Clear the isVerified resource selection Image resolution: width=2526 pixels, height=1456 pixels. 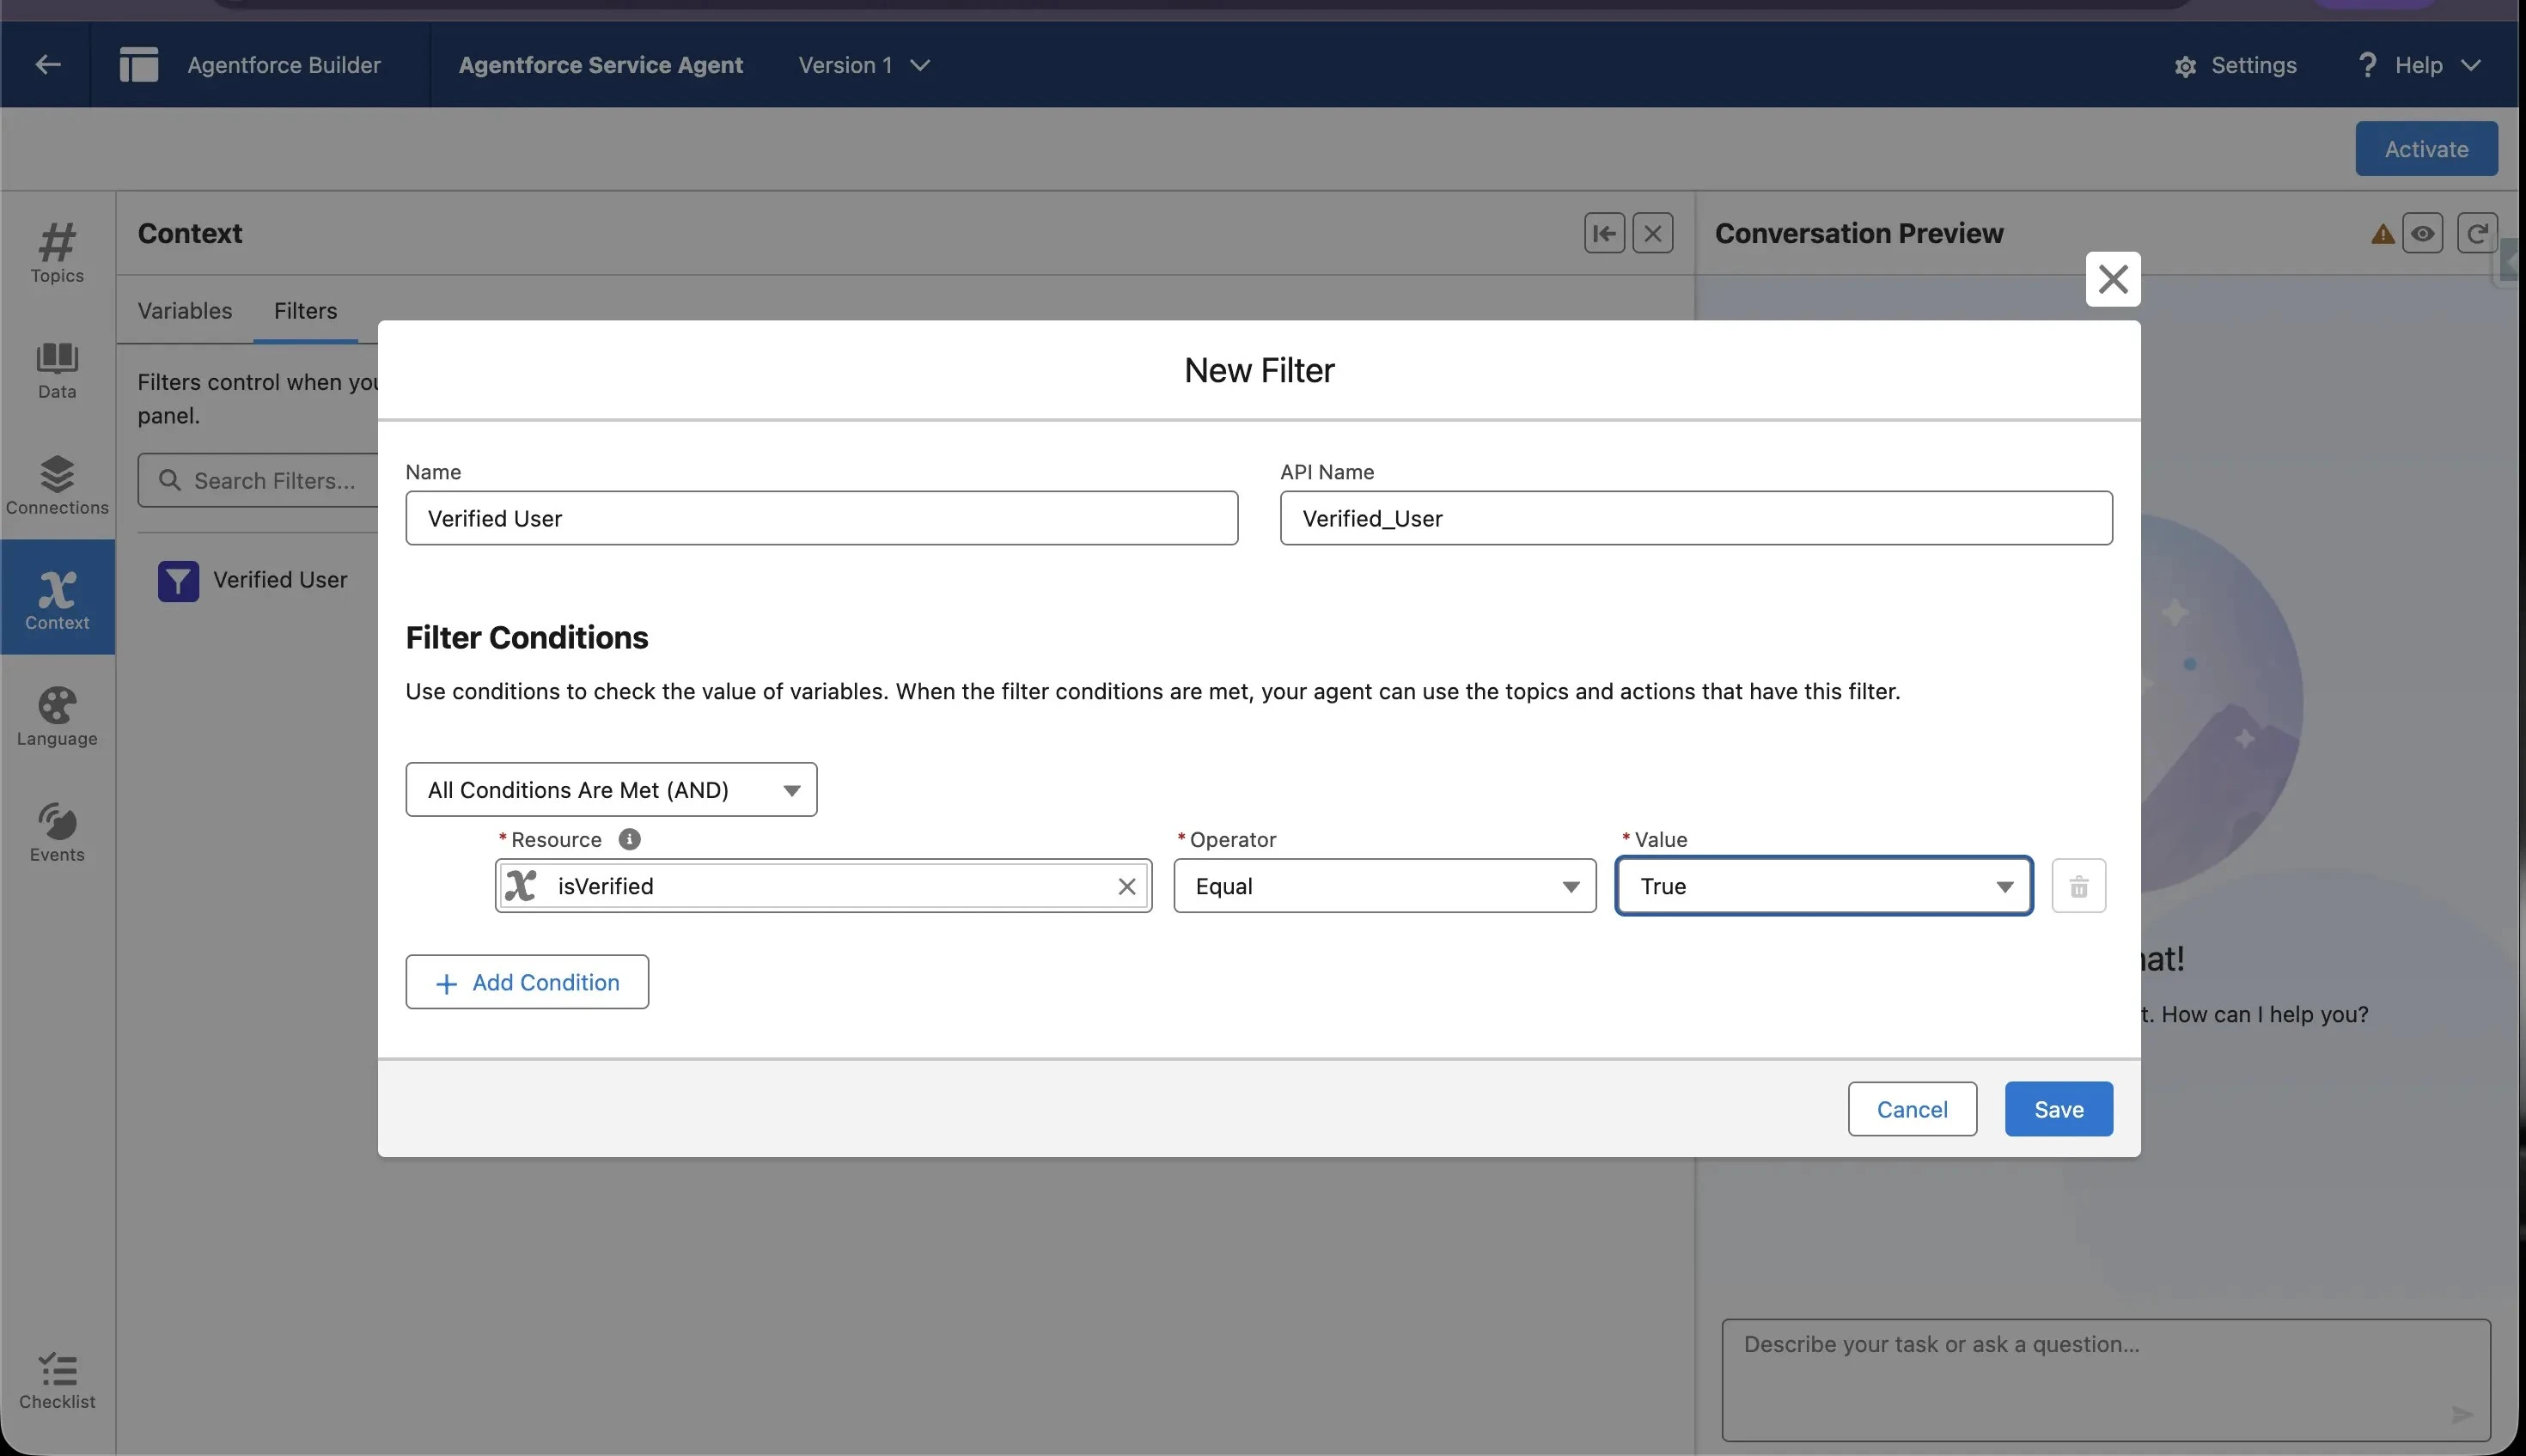1126,886
